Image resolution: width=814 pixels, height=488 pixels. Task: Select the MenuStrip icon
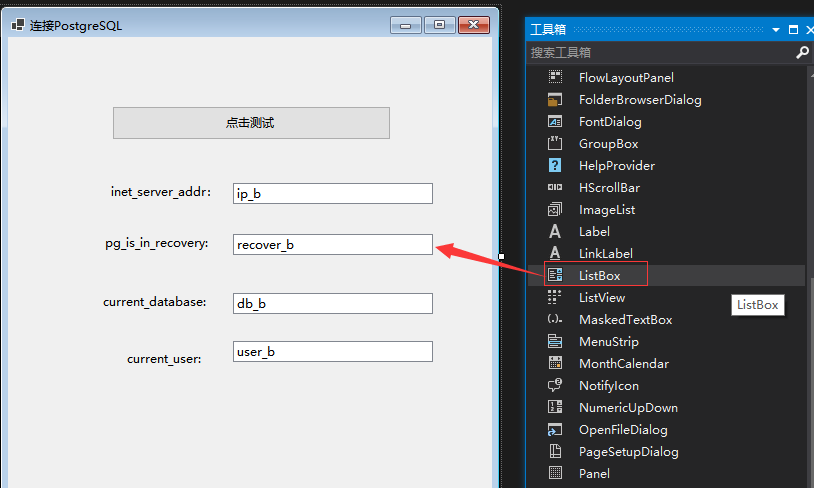coord(555,341)
